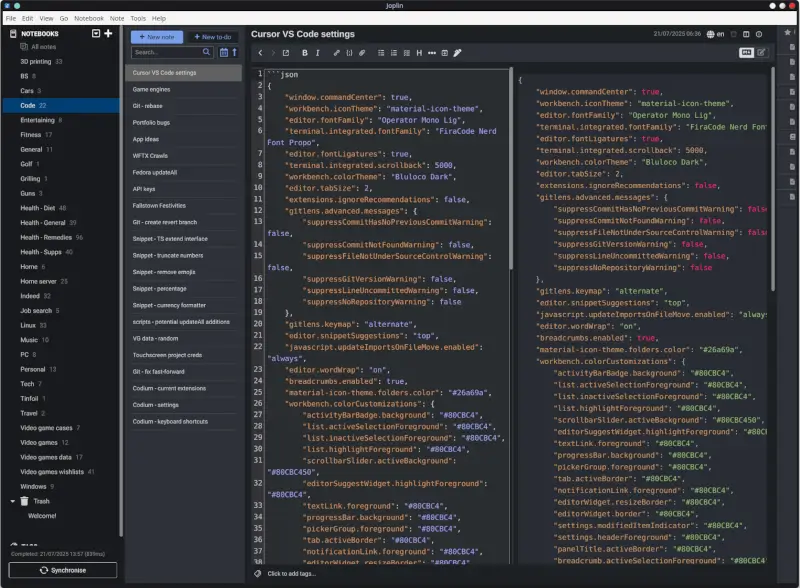Screen dimensions: 800x588
Task: Open spell checker language en
Action: [x=715, y=34]
